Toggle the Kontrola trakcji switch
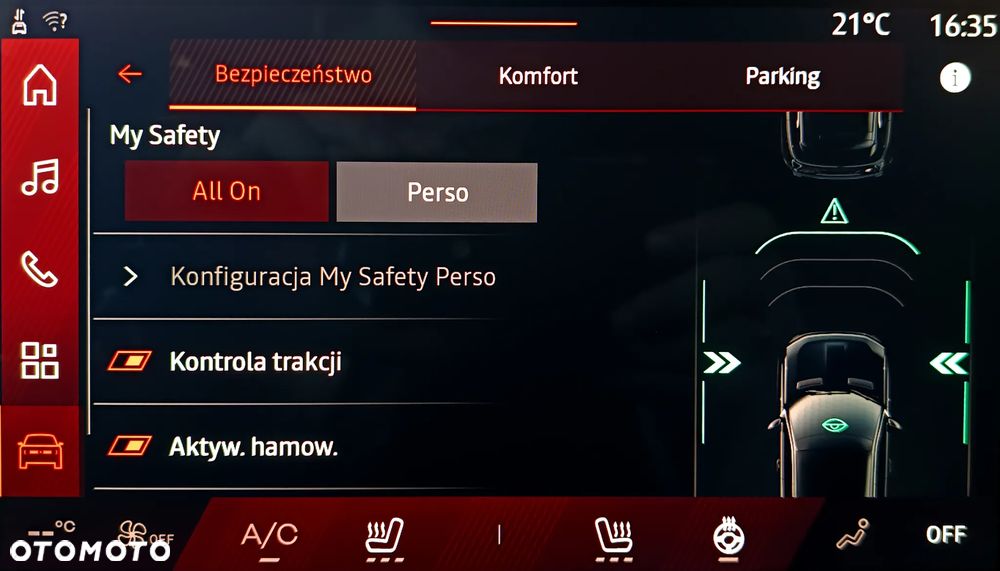 (129, 361)
